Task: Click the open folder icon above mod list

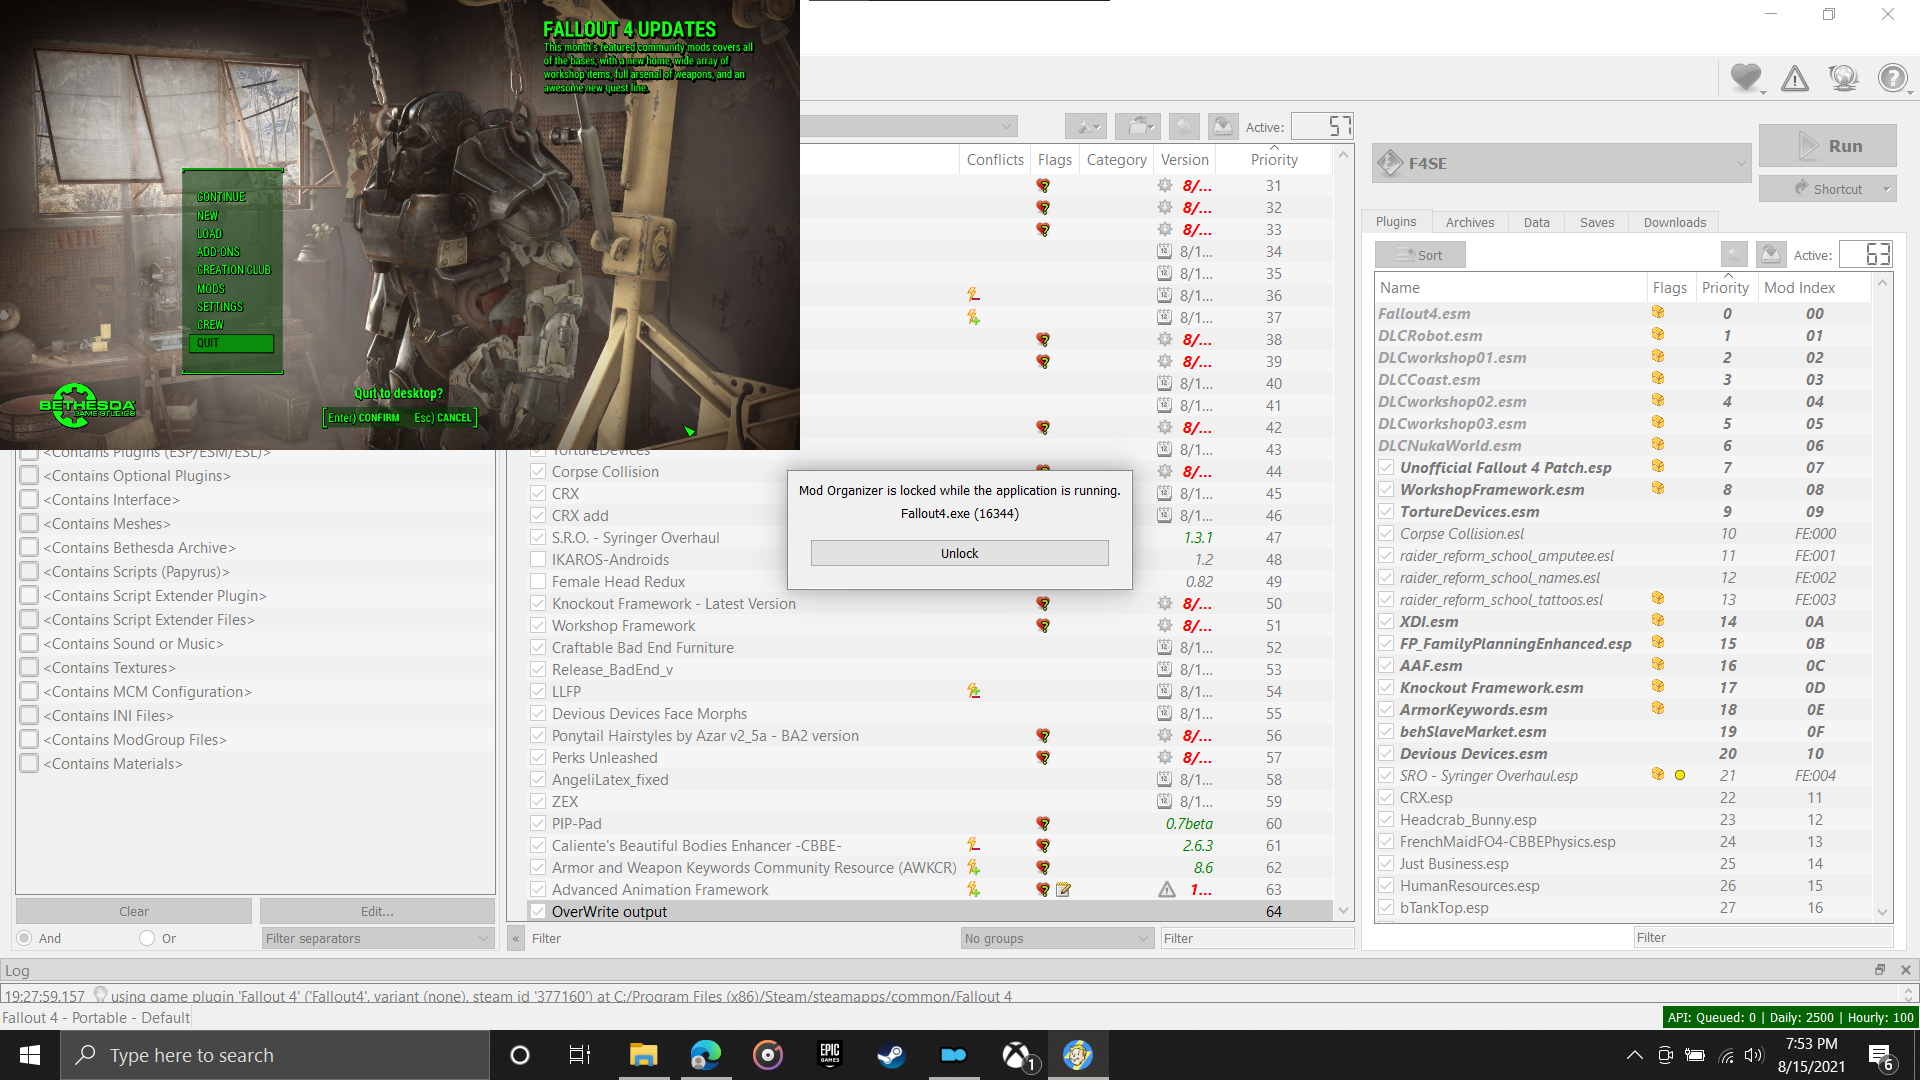Action: [1137, 126]
